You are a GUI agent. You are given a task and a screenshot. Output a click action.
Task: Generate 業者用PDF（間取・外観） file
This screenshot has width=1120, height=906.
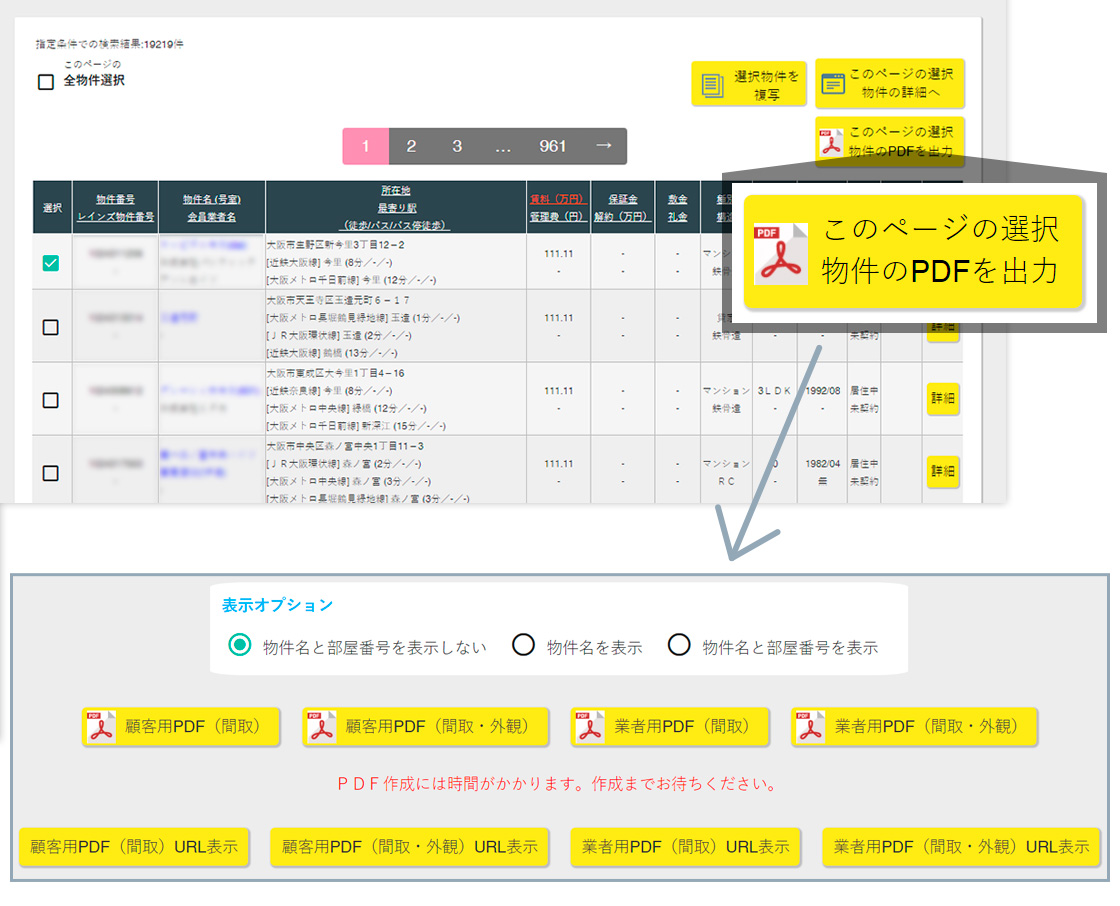[x=913, y=727]
